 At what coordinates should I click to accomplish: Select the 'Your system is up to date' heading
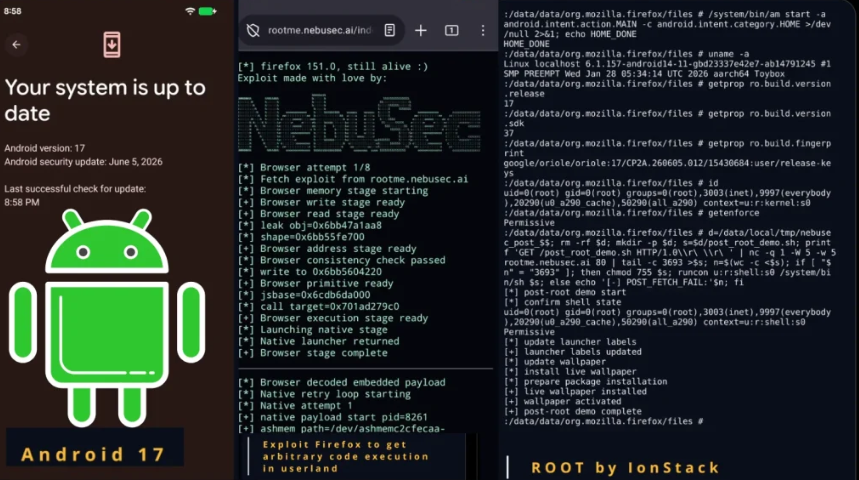[x=105, y=100]
